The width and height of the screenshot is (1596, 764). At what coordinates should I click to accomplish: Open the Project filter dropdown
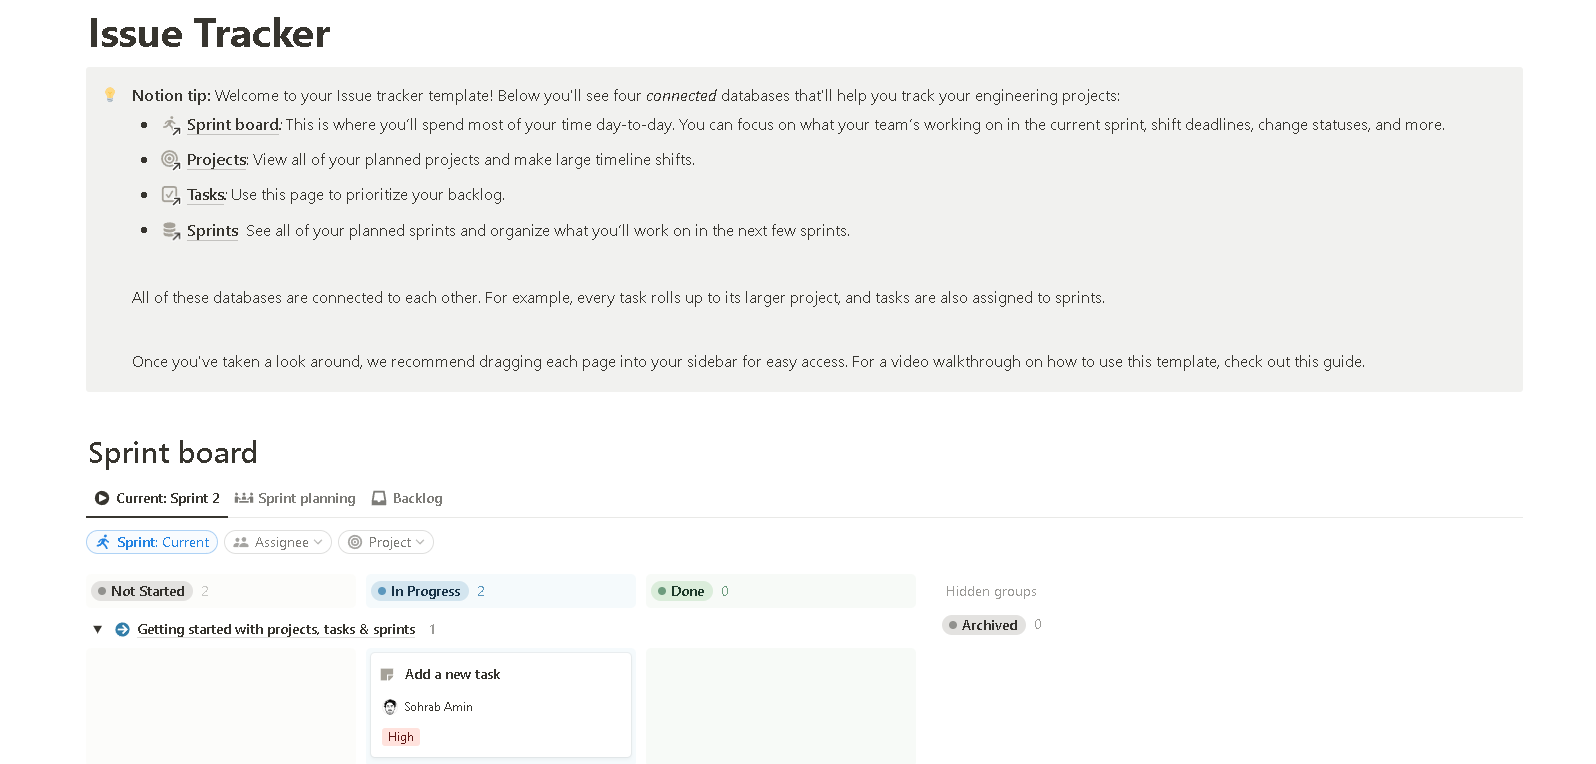(x=385, y=541)
